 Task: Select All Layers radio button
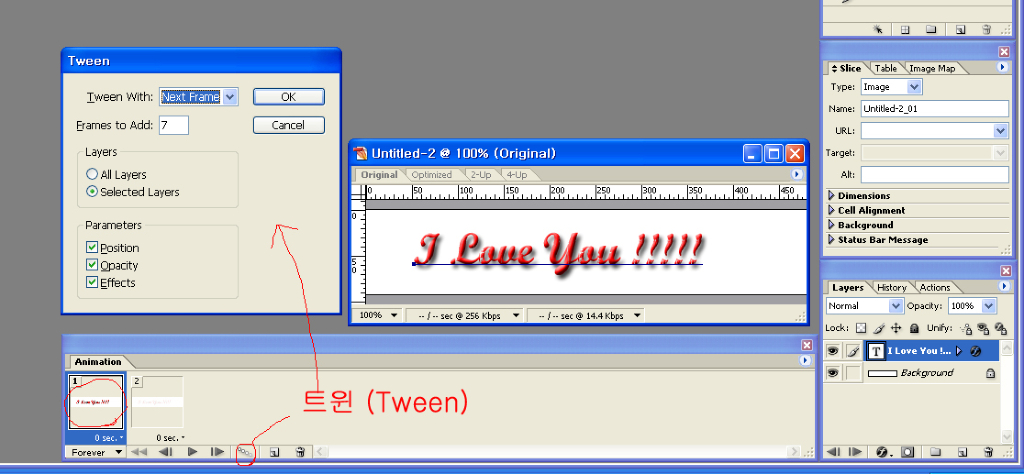92,175
